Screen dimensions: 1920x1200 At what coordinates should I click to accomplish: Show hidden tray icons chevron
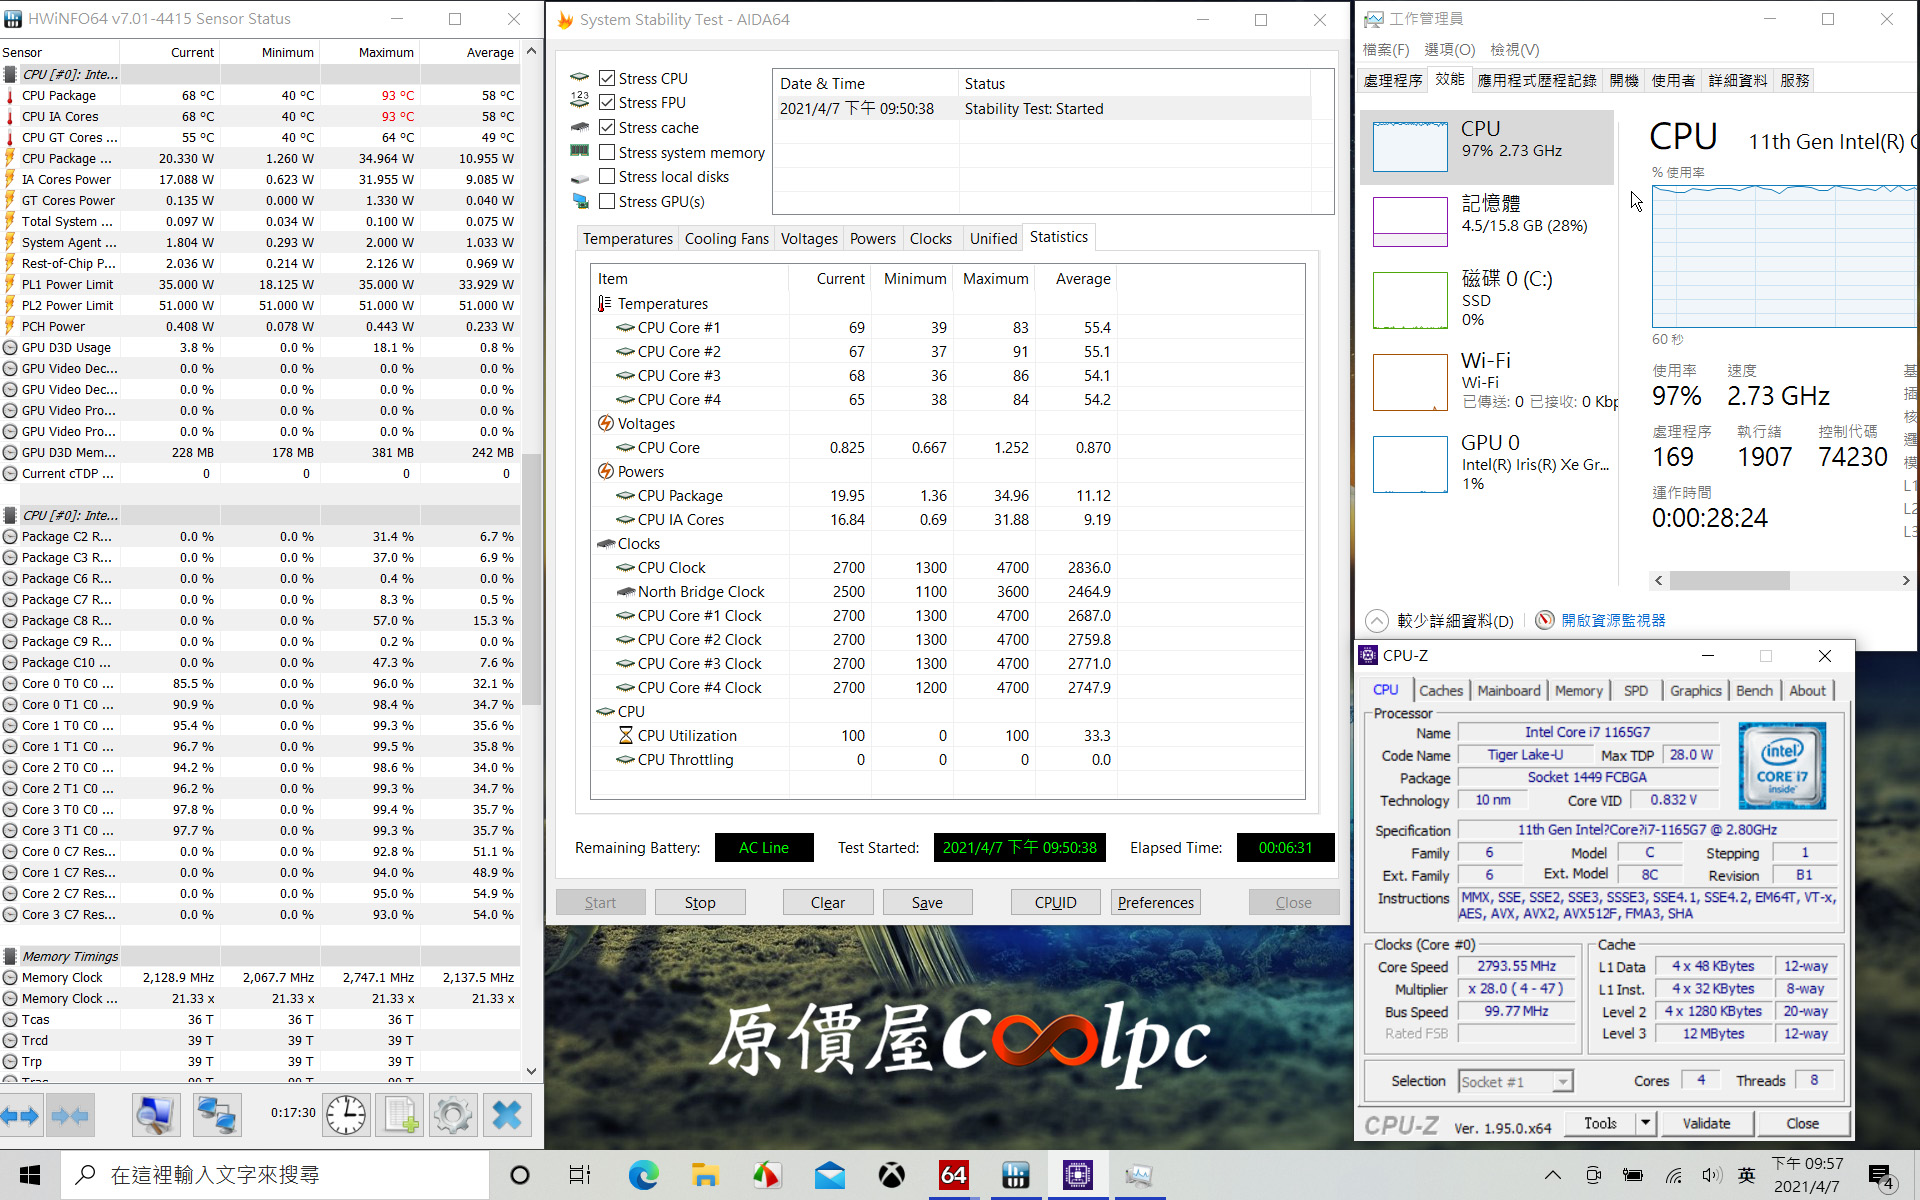click(x=1553, y=1175)
